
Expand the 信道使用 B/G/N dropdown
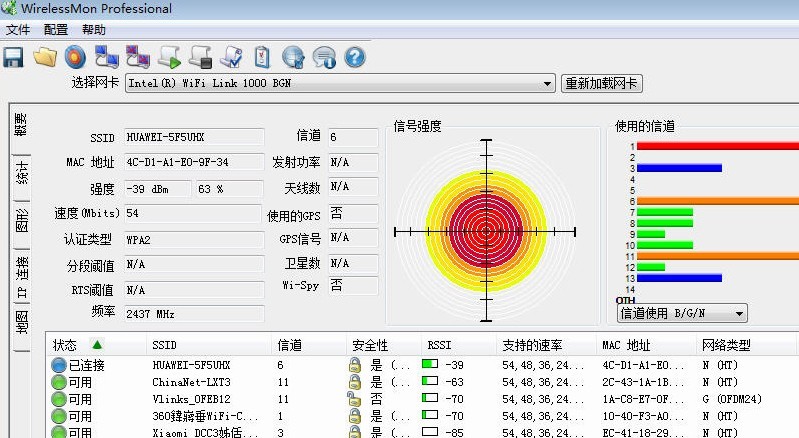(739, 314)
